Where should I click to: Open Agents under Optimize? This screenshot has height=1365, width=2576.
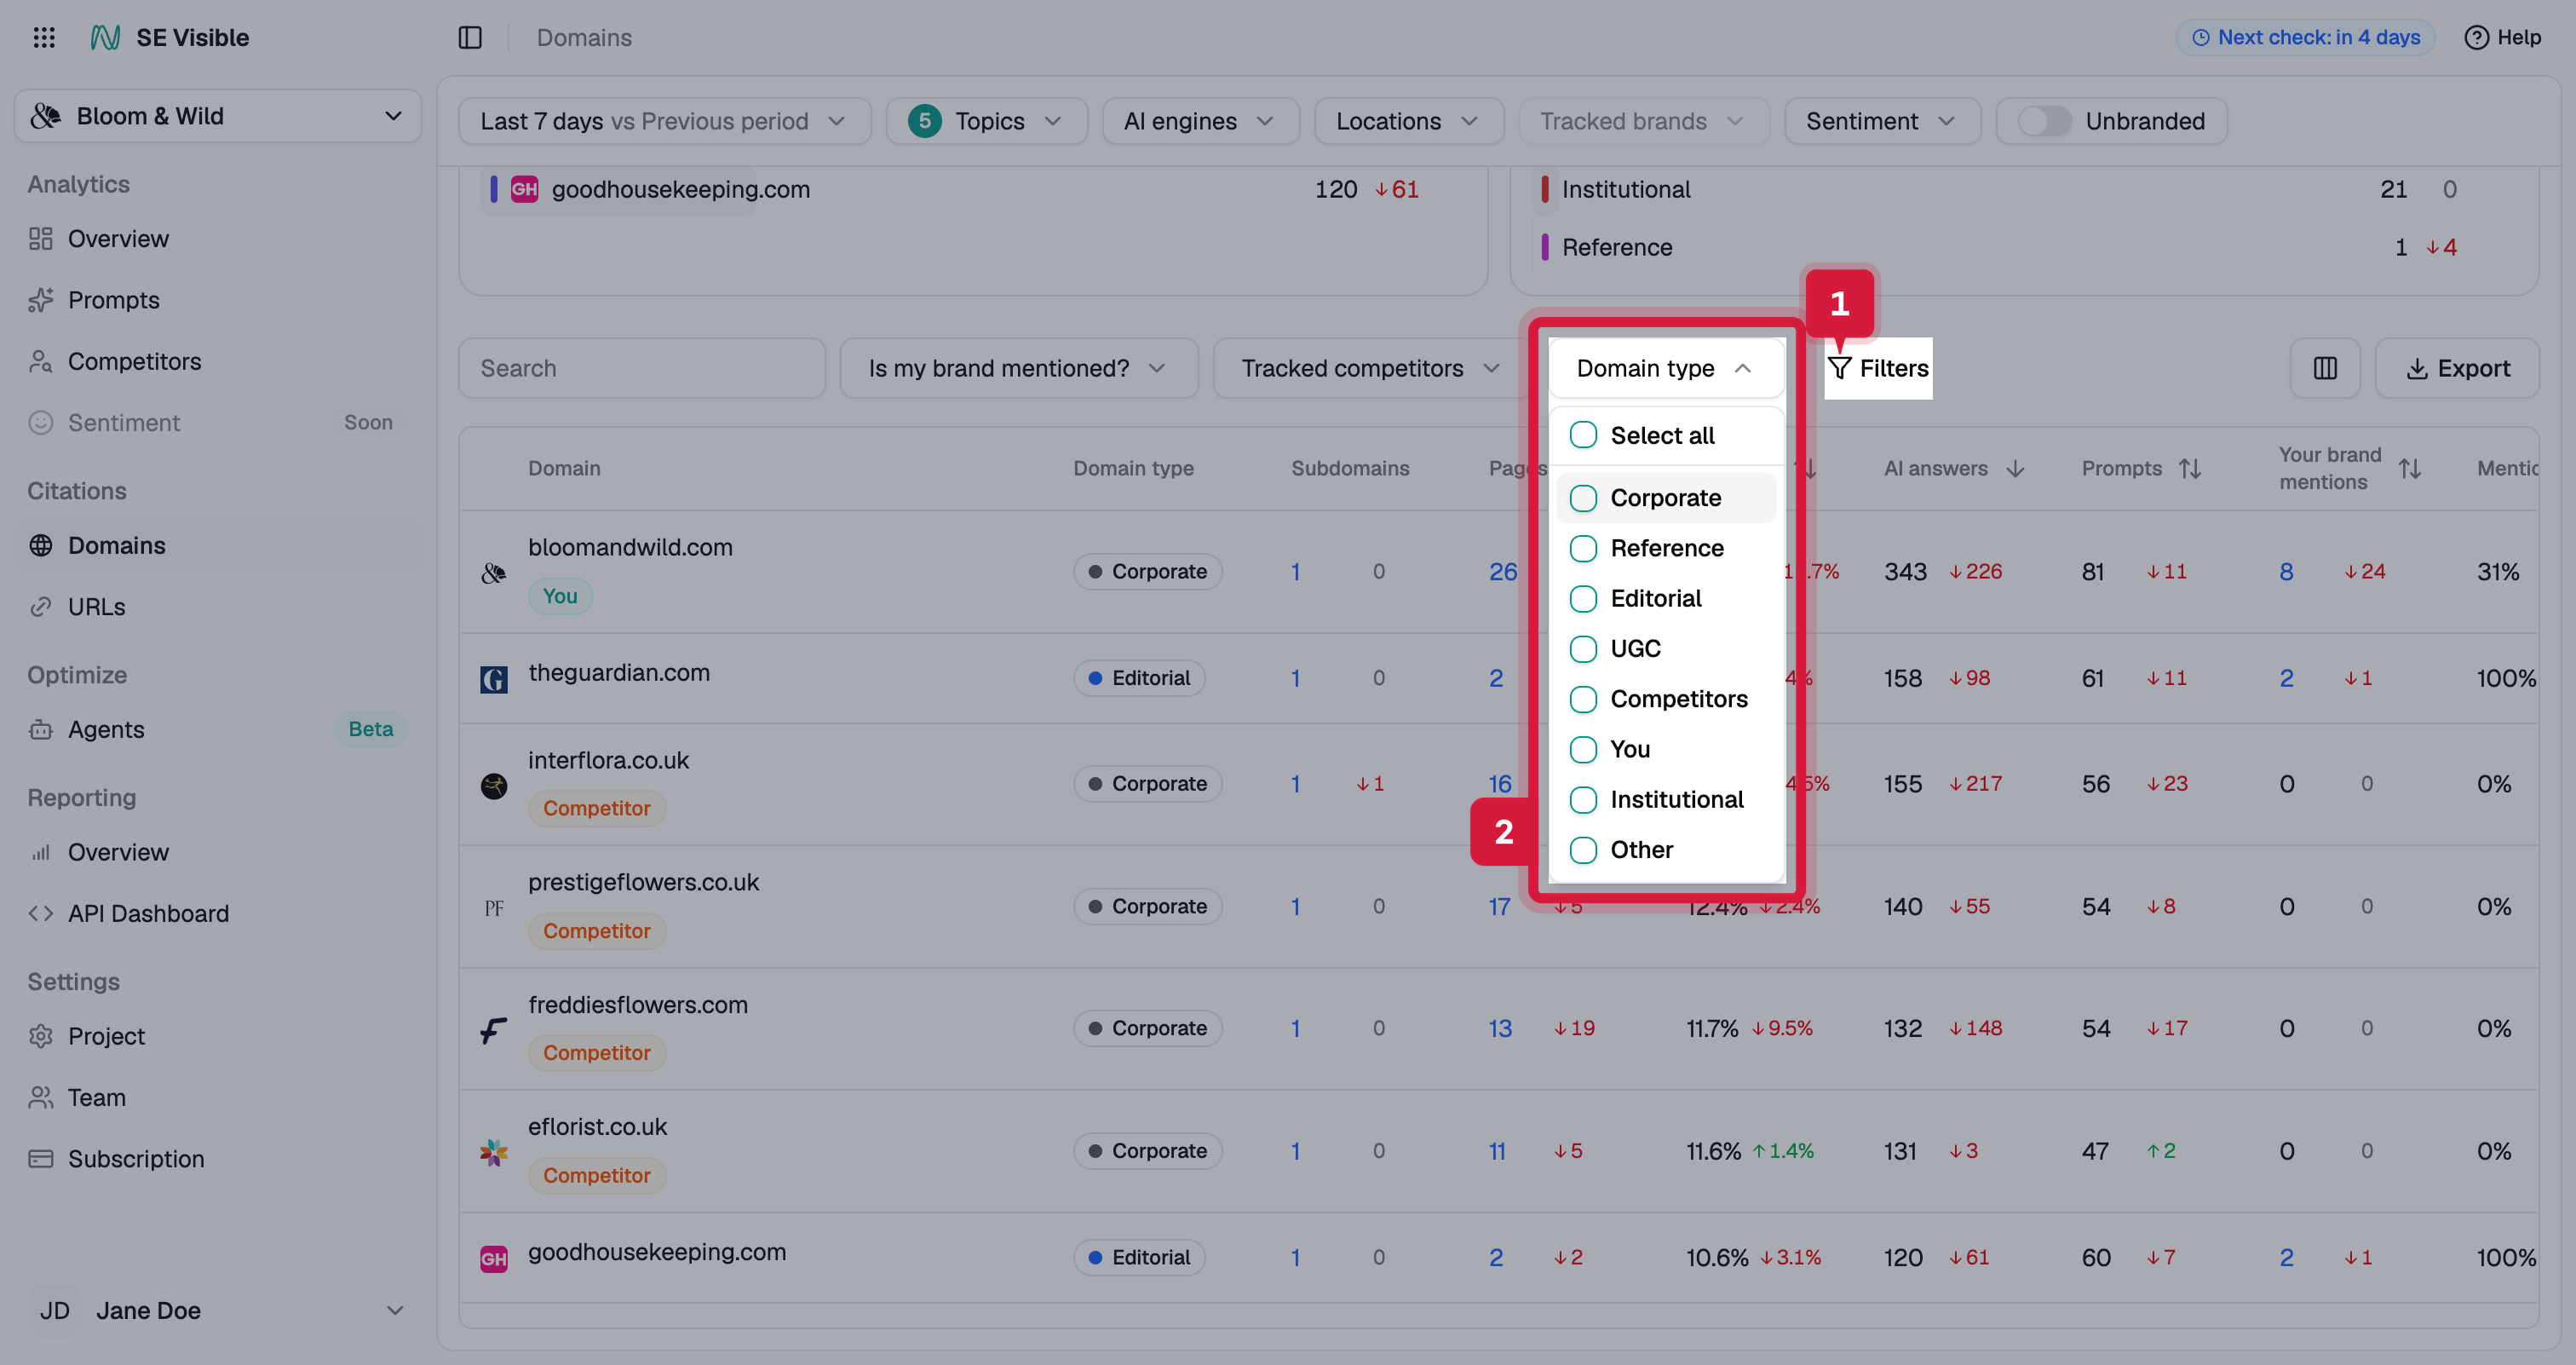[106, 730]
